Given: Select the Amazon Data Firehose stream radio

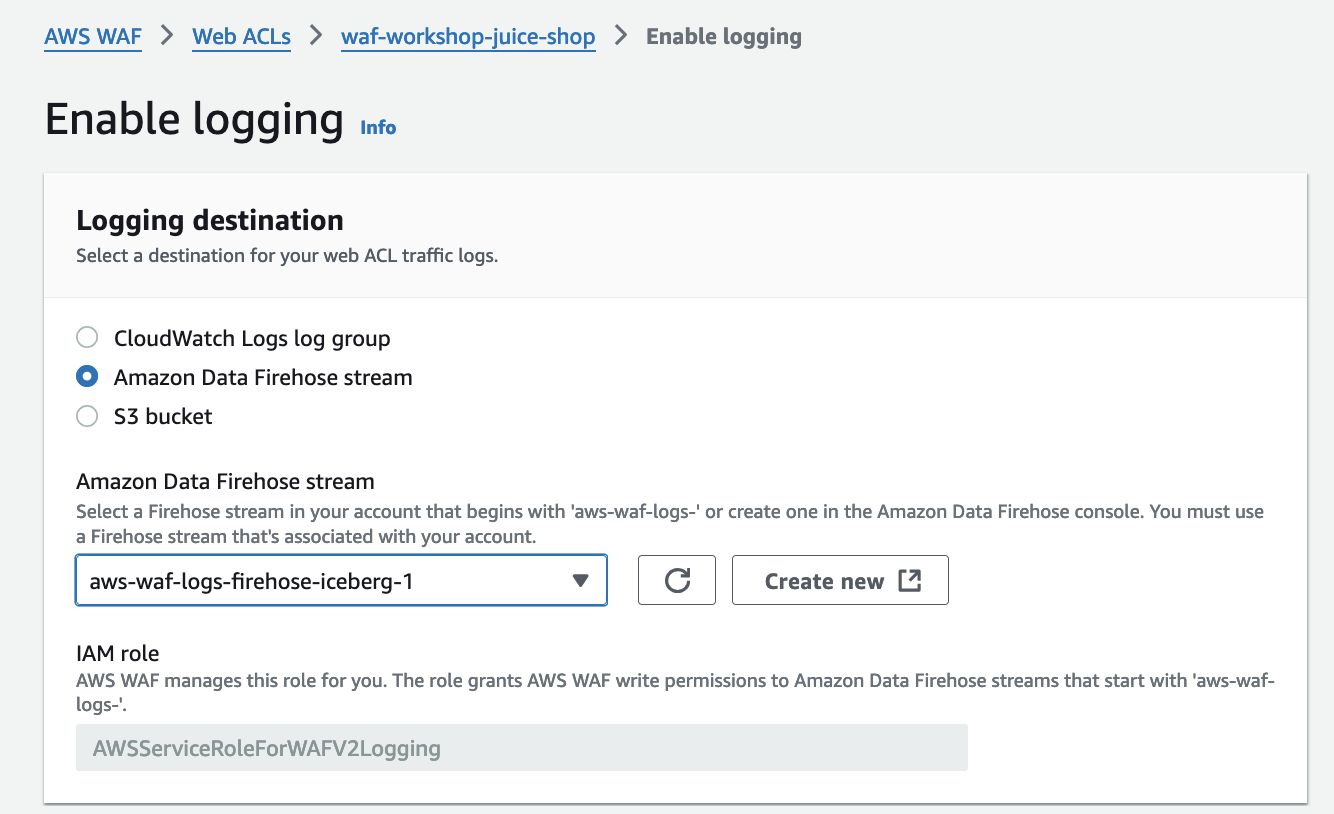Looking at the screenshot, I should 88,377.
